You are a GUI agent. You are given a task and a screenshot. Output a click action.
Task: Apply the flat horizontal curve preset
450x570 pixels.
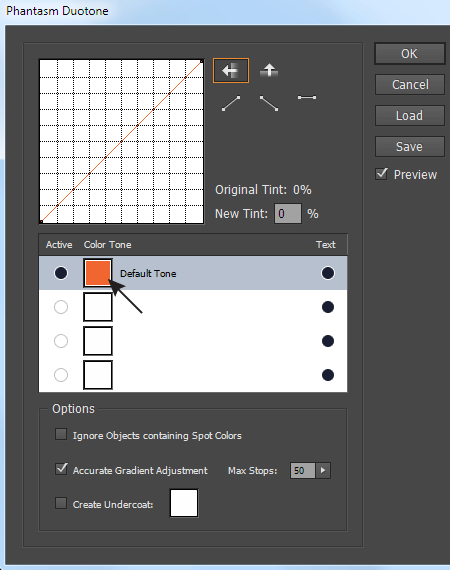[307, 97]
